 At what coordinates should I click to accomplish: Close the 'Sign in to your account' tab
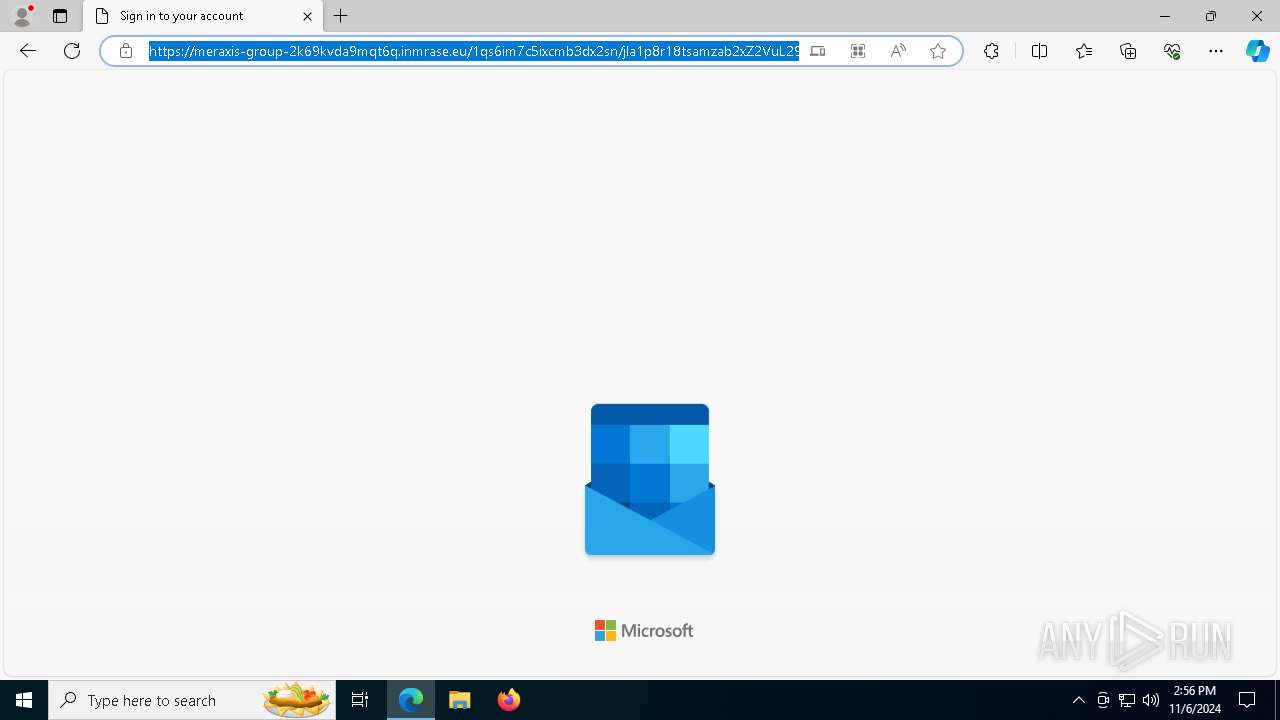307,16
